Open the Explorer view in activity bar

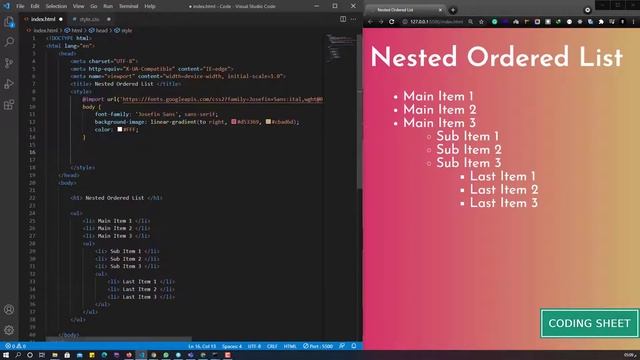pos(9,22)
